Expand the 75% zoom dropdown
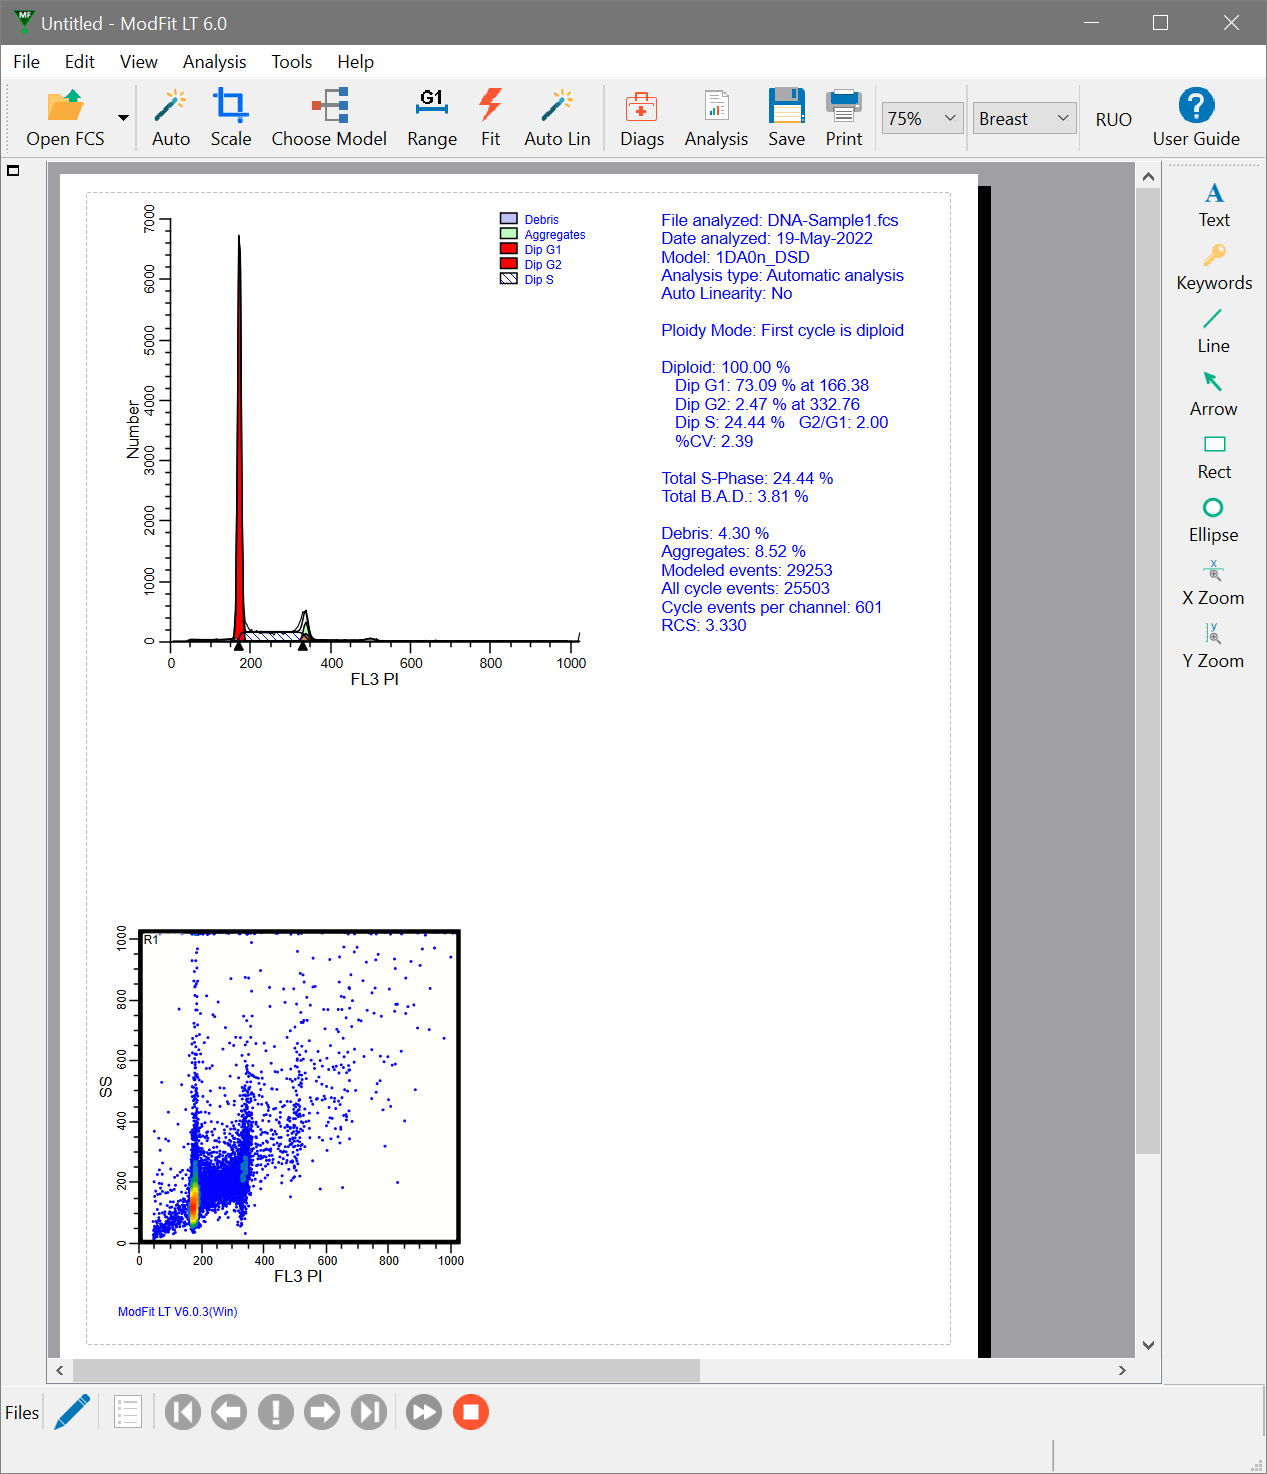Image resolution: width=1267 pixels, height=1474 pixels. (x=949, y=118)
